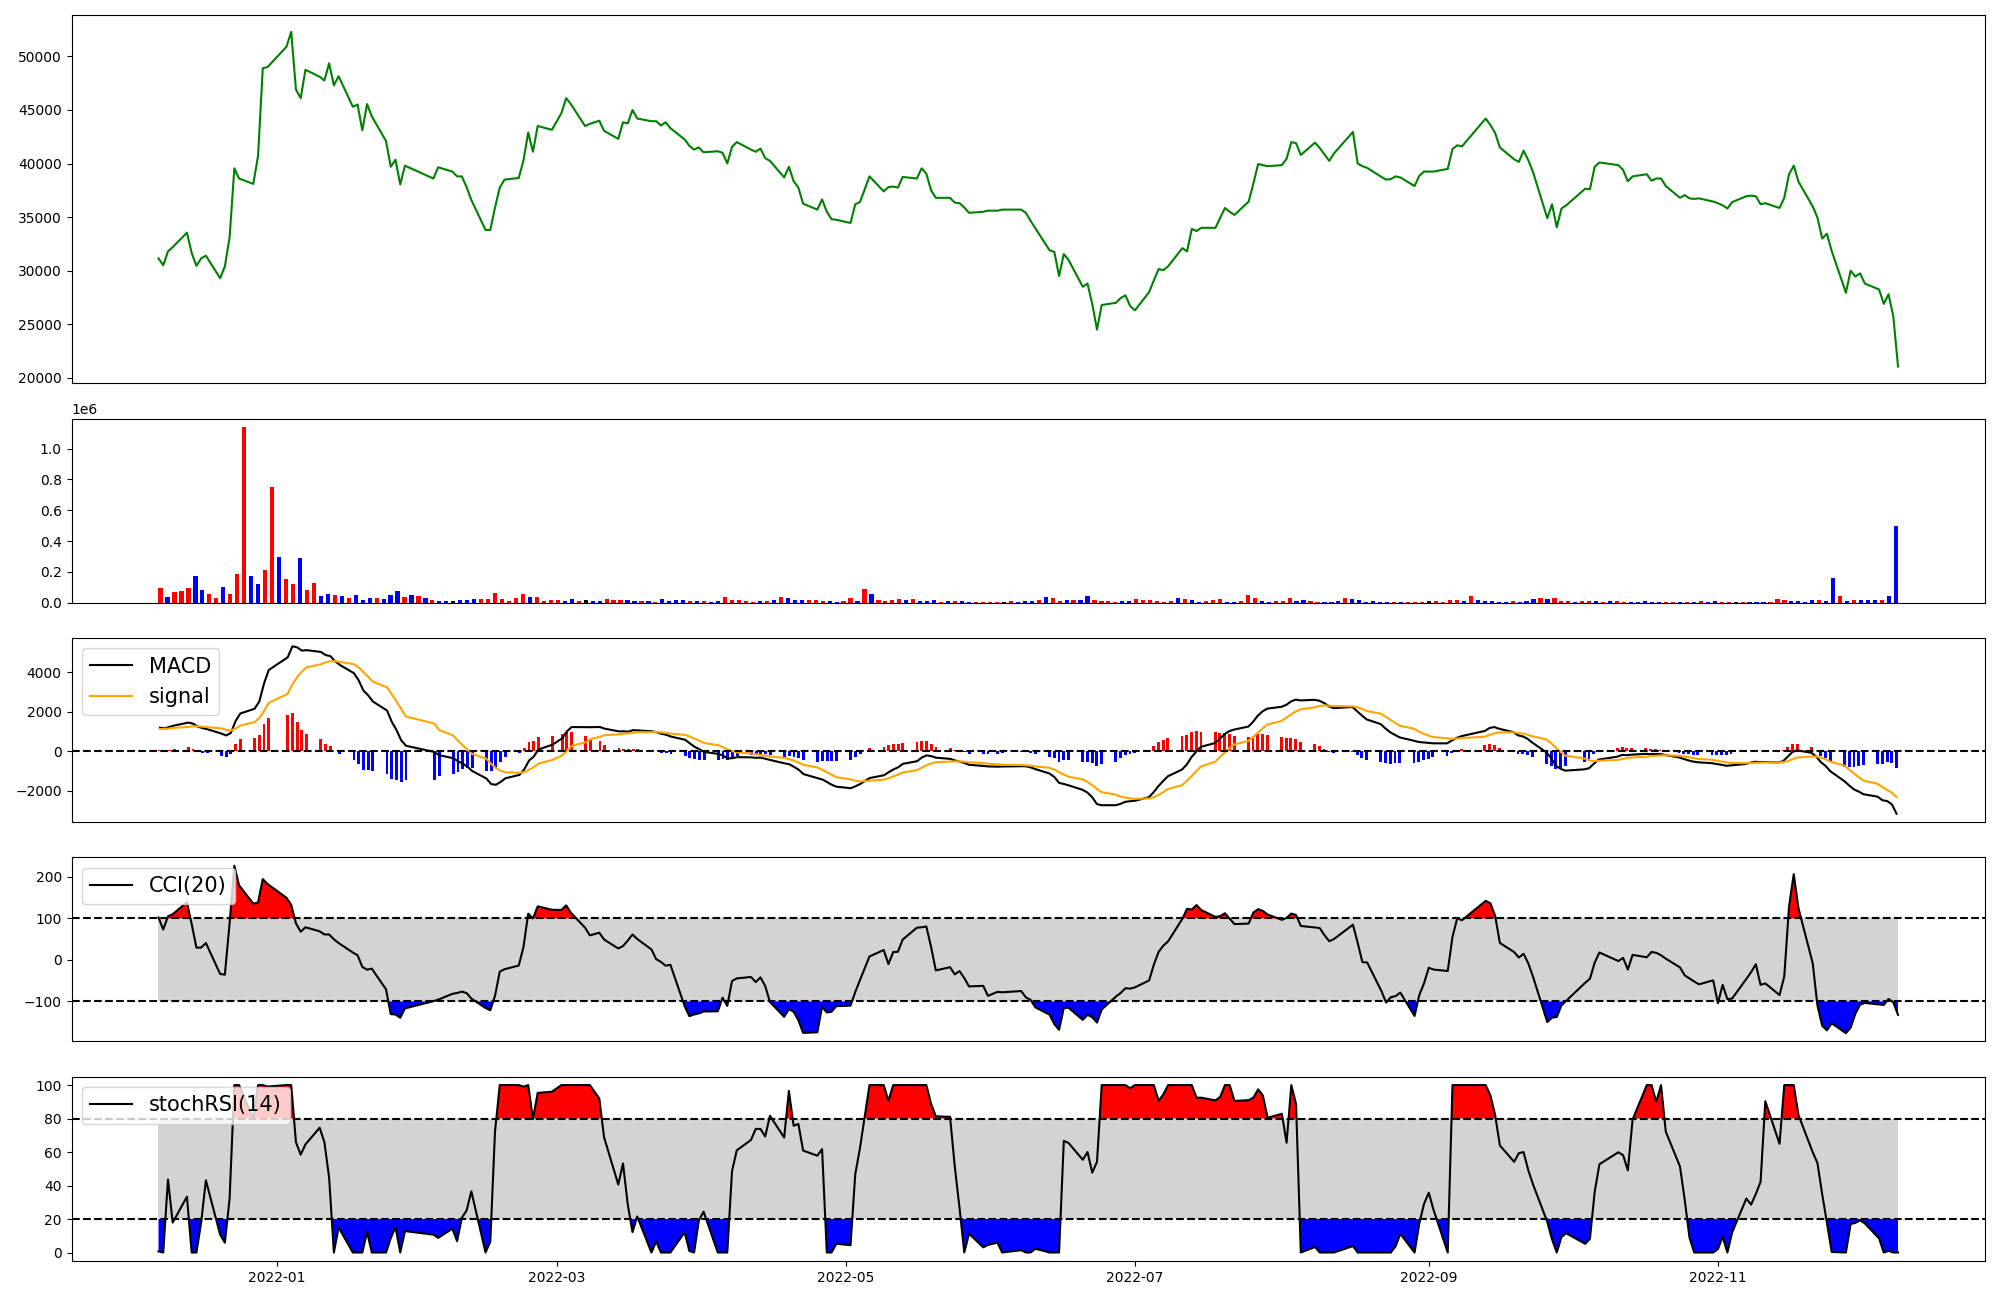Image resolution: width=2000 pixels, height=1300 pixels.
Task: Click the 0.6 tick on volume axis
Action: [50, 511]
